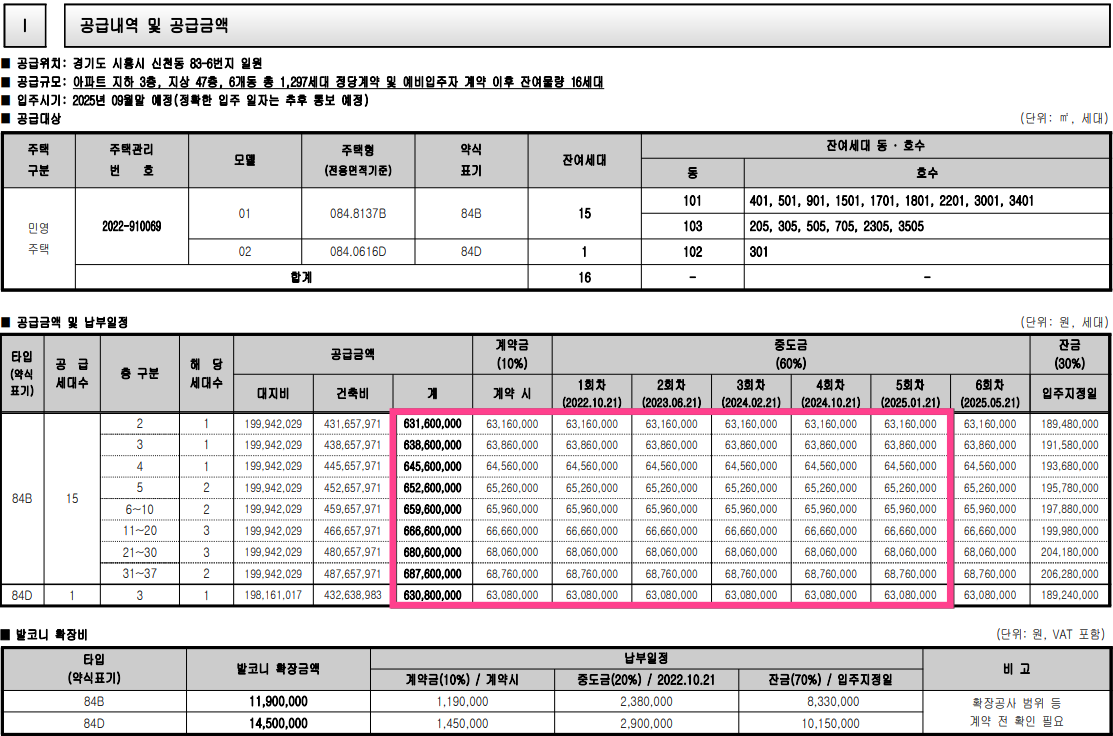Click the 중도금(20%) / 2022.10.21 header
The height and width of the screenshot is (736, 1113).
click(646, 679)
